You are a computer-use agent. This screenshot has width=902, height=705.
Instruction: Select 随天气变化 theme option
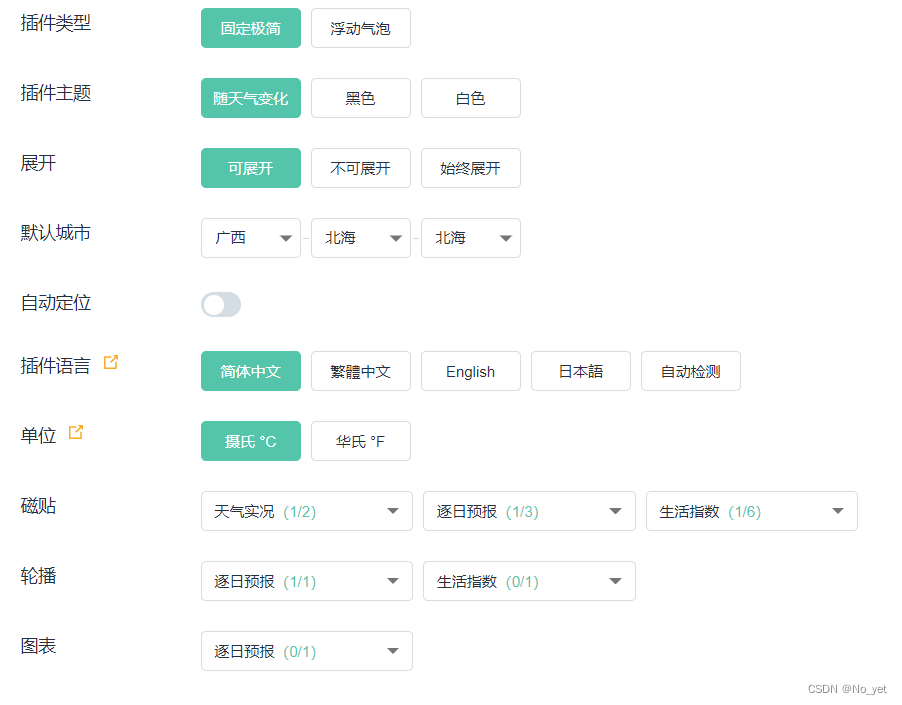click(250, 98)
